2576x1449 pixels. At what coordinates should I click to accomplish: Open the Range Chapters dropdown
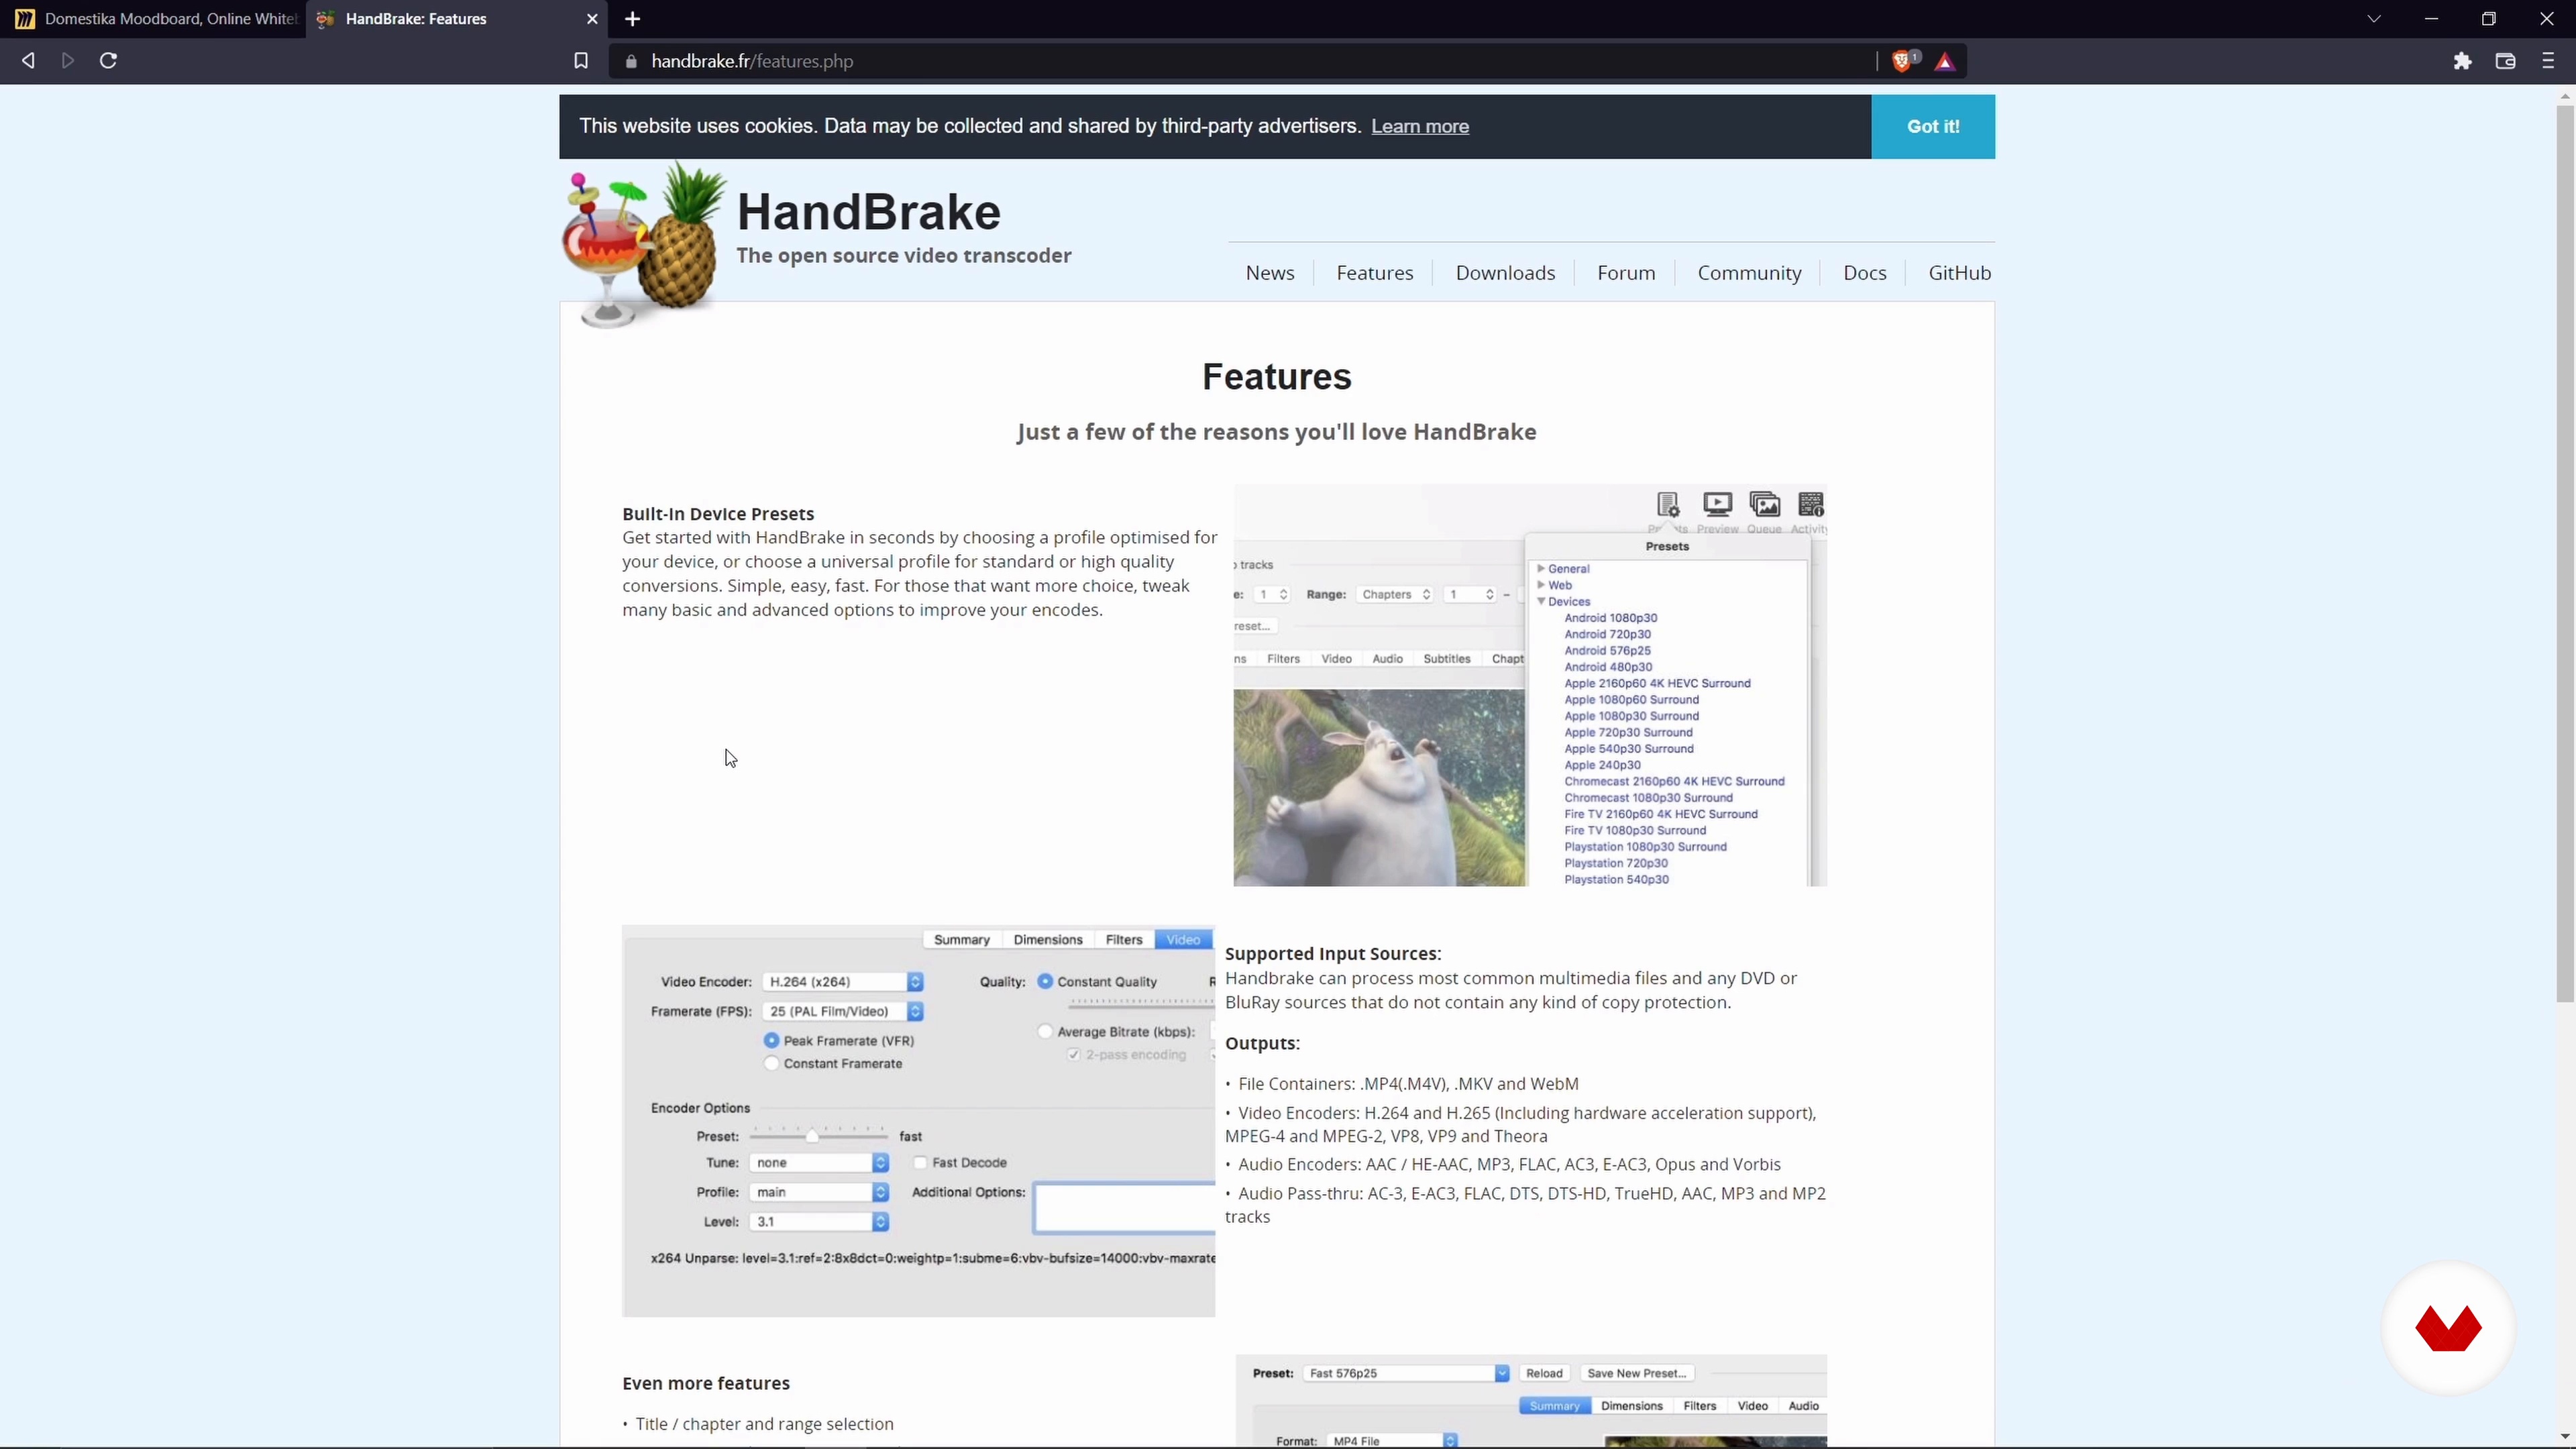coord(1395,594)
